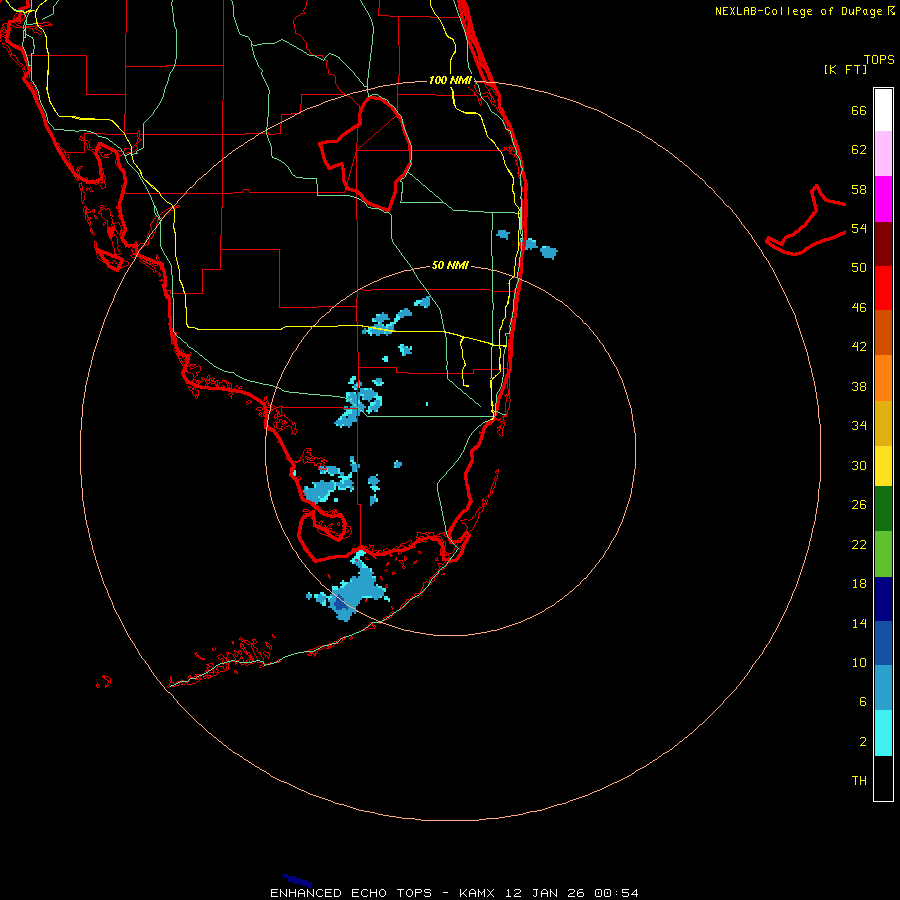Click the offshore echo east of the coast
900x900 pixels.
[549, 252]
